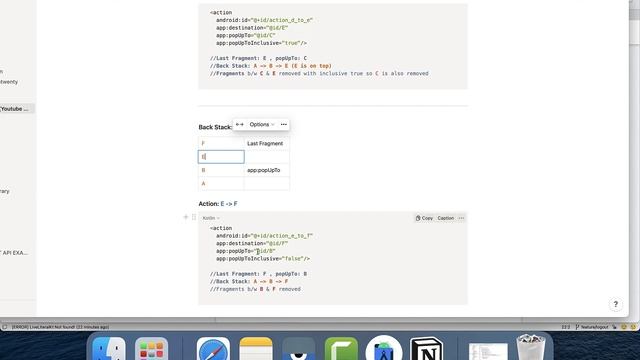Click comment 'Fragments b/w B & F removed'

(x=255, y=289)
